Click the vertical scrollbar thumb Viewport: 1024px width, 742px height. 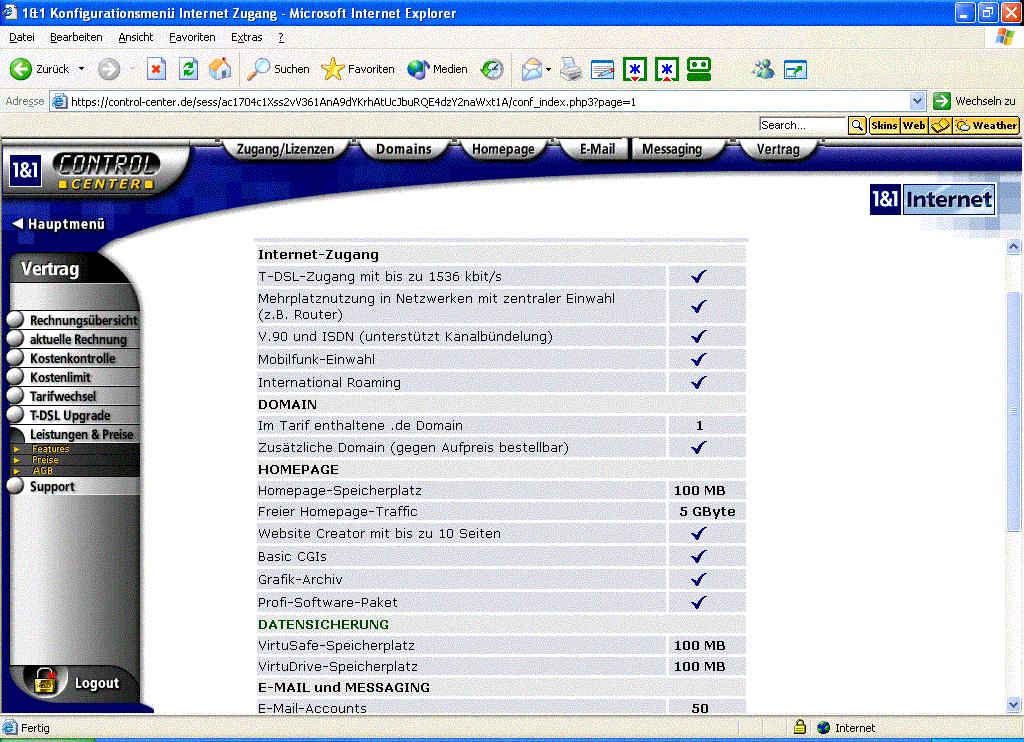tap(1013, 410)
